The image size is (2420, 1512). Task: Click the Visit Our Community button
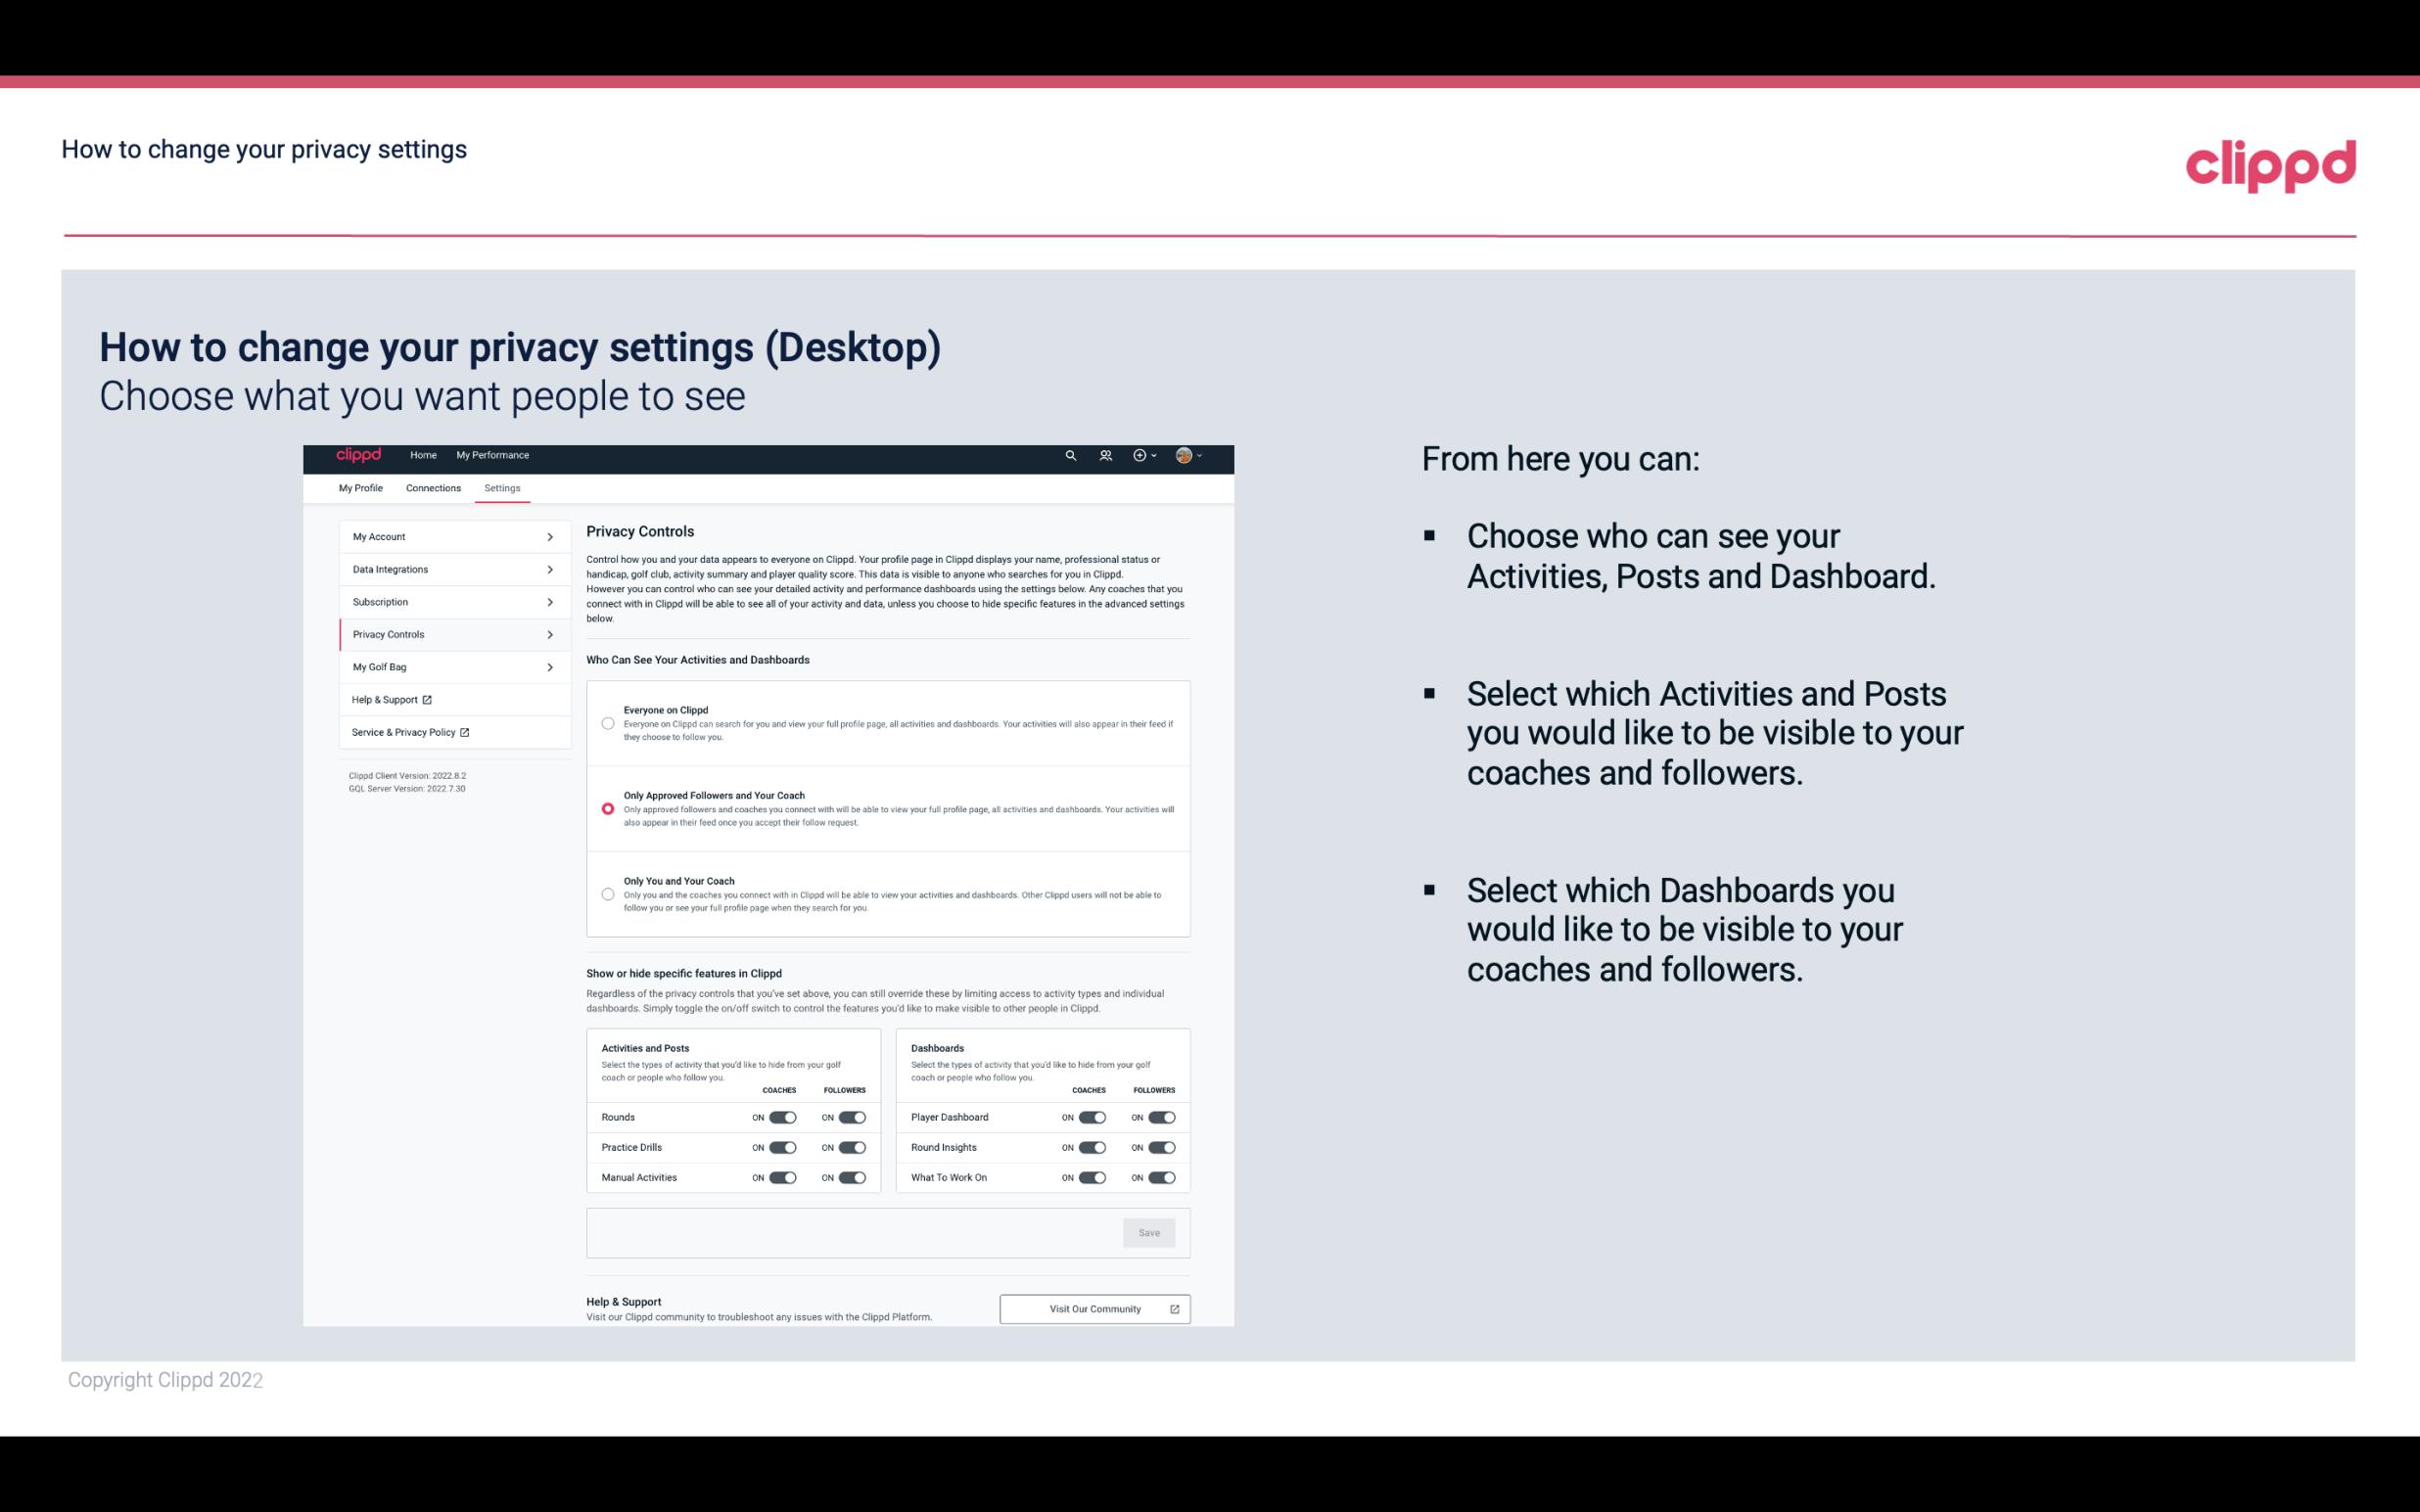[x=1093, y=1308]
